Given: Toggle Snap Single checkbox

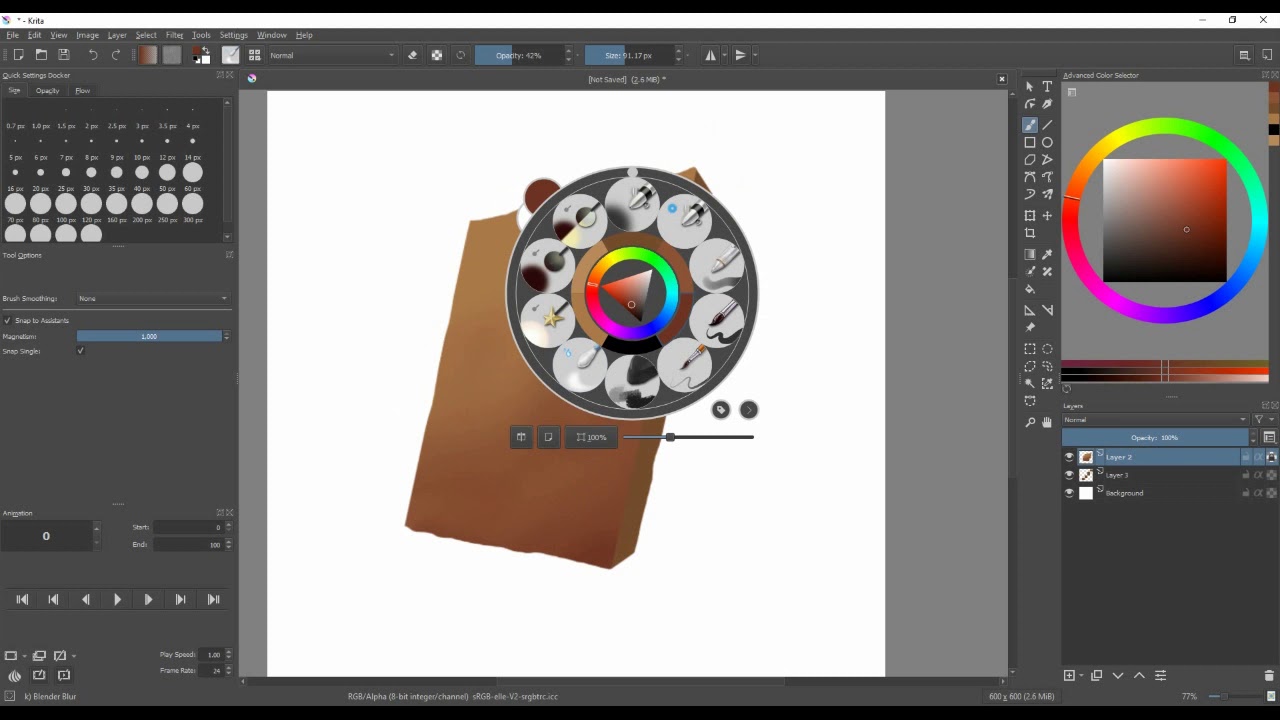Looking at the screenshot, I should [x=80, y=351].
